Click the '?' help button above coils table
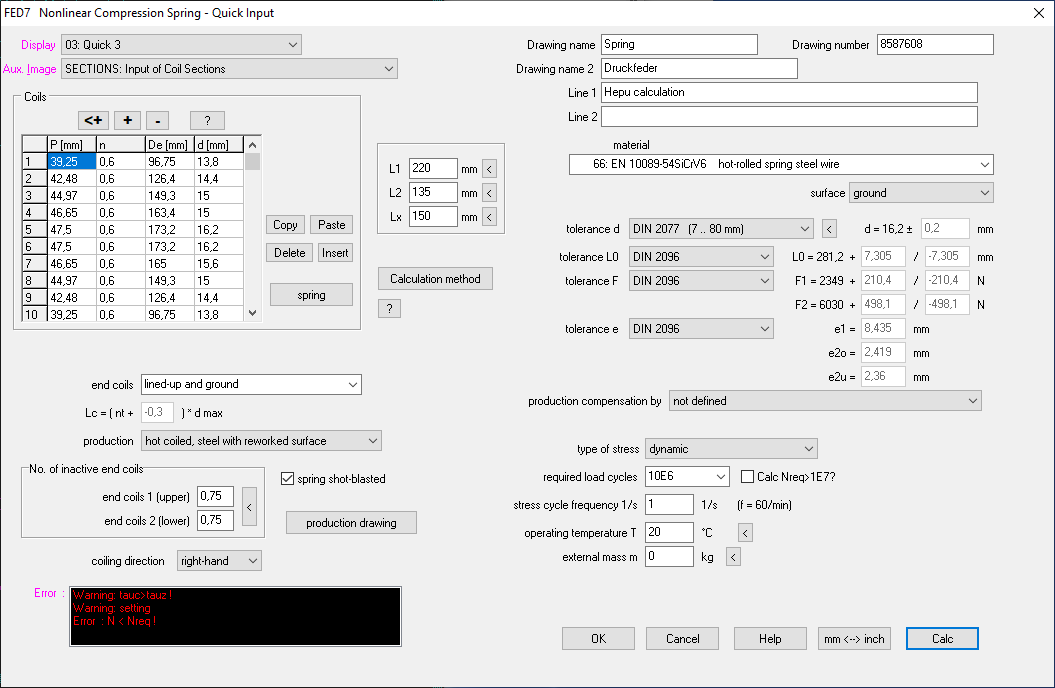The height and width of the screenshot is (688, 1055). (207, 120)
